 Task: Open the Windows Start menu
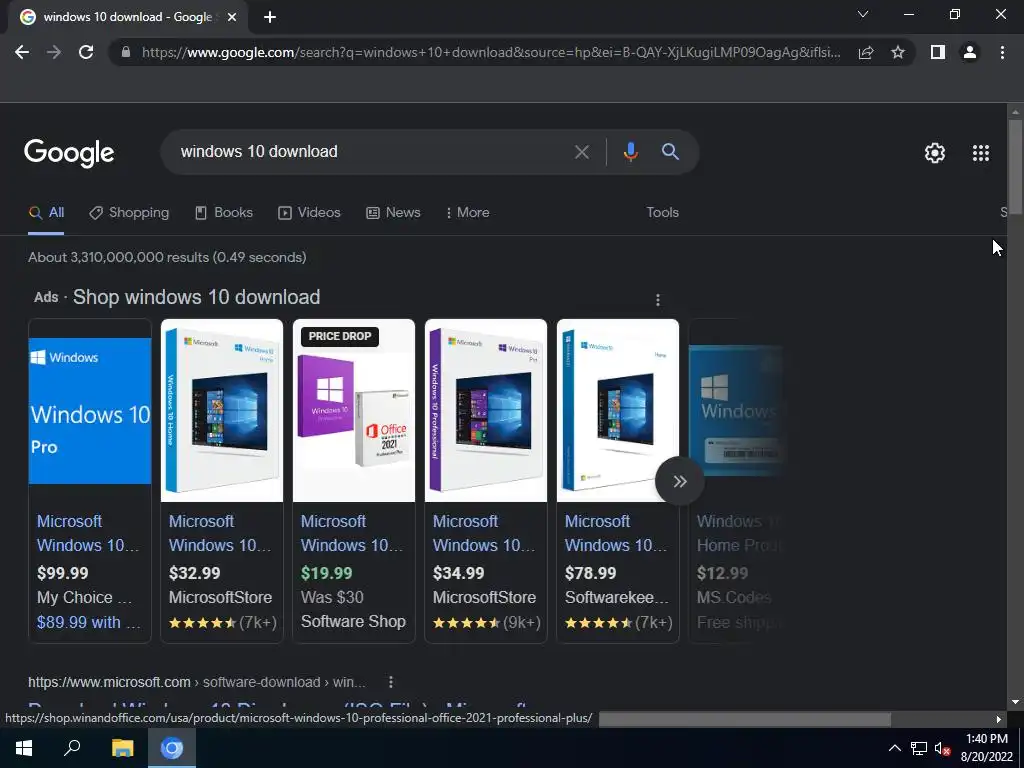click(24, 748)
